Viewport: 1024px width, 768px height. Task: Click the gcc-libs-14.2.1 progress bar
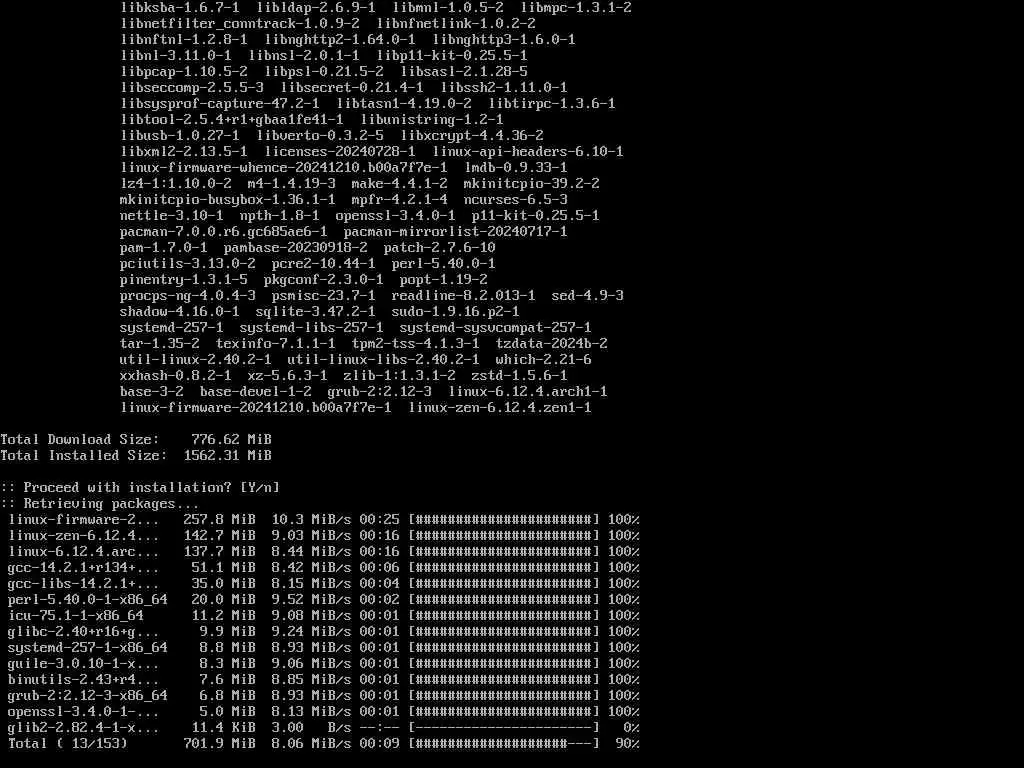coord(504,584)
